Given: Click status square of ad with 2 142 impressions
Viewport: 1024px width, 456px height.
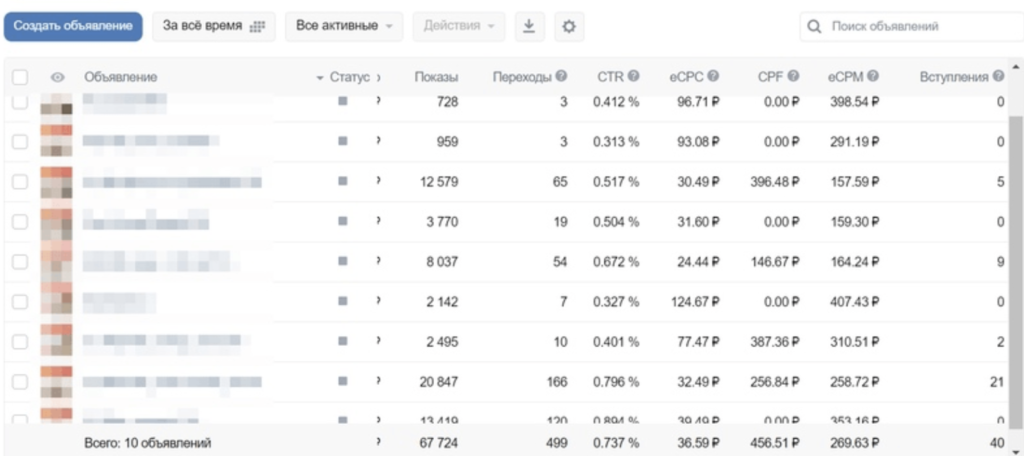Looking at the screenshot, I should [x=343, y=301].
